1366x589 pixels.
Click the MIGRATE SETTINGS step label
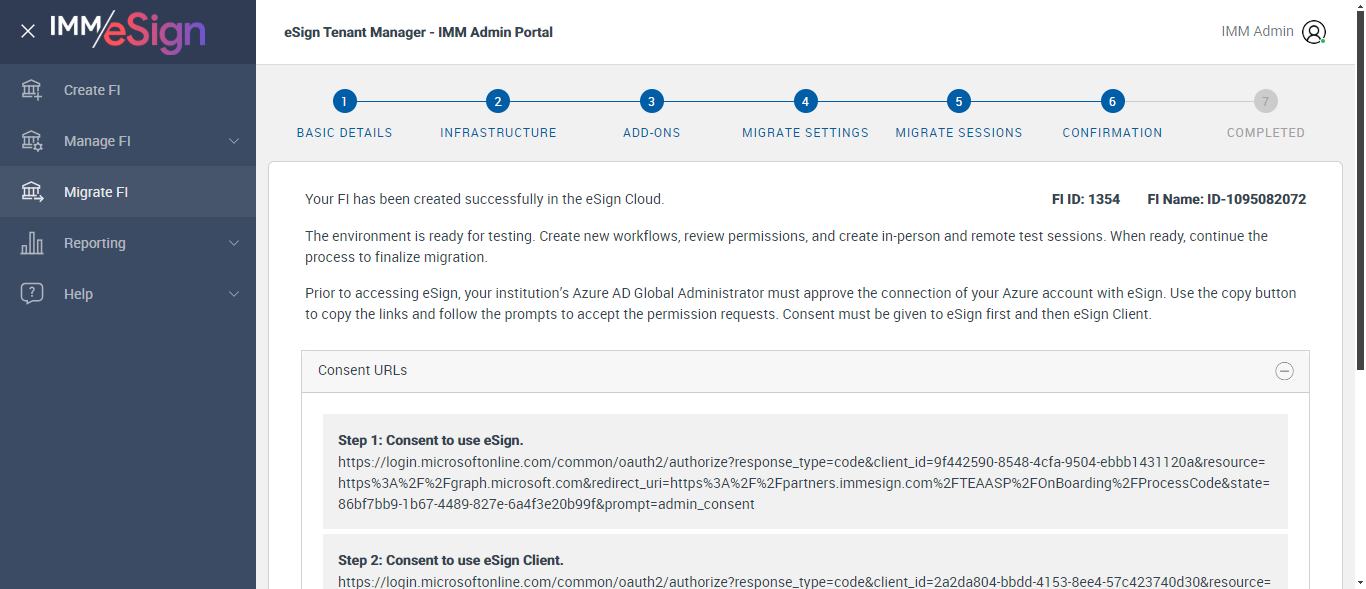point(805,133)
